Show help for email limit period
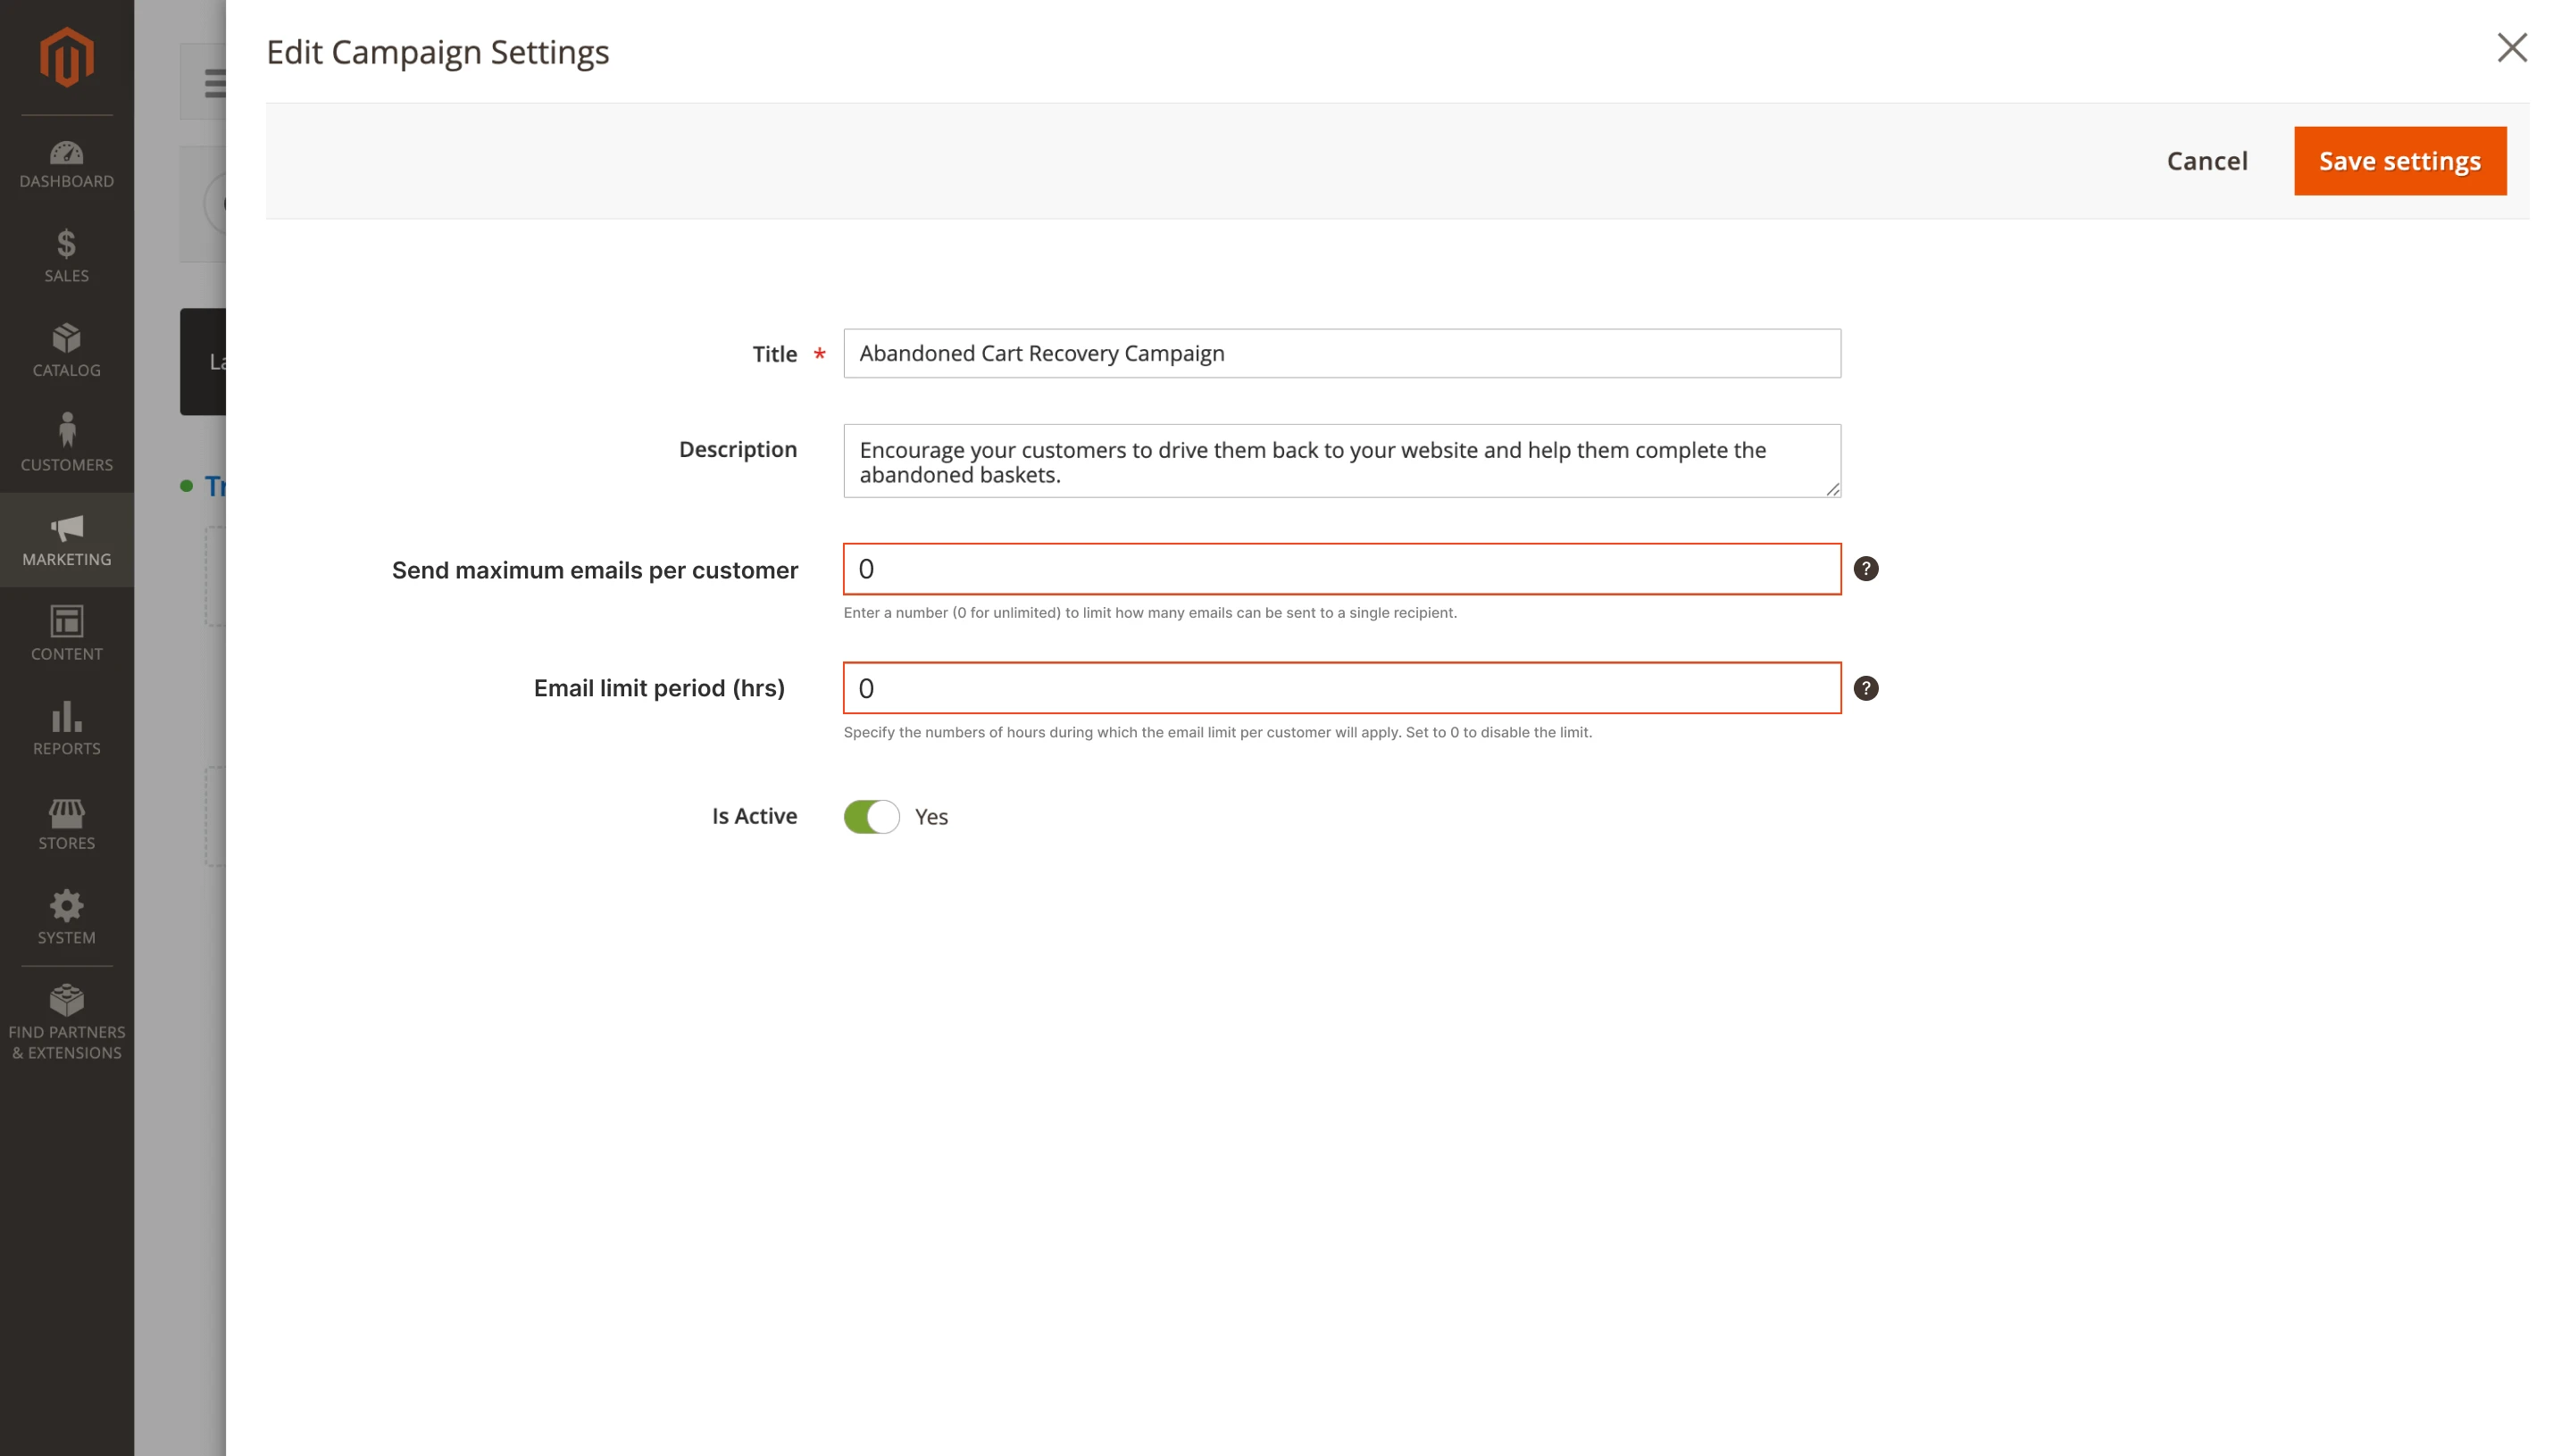The image size is (2570, 1456). coord(1866,688)
